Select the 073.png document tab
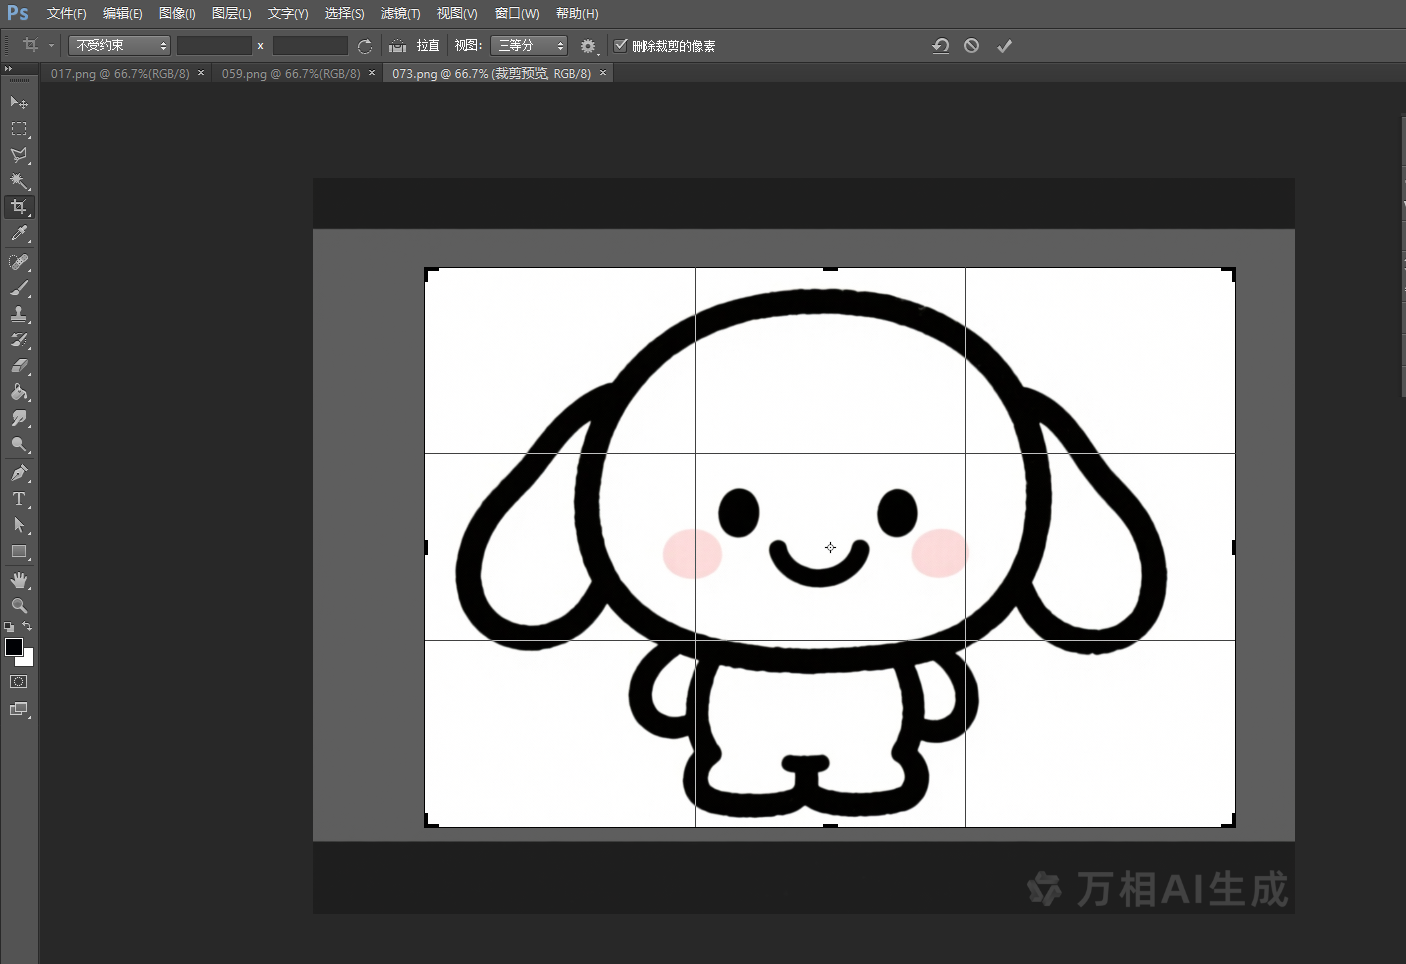This screenshot has width=1406, height=964. coord(491,74)
